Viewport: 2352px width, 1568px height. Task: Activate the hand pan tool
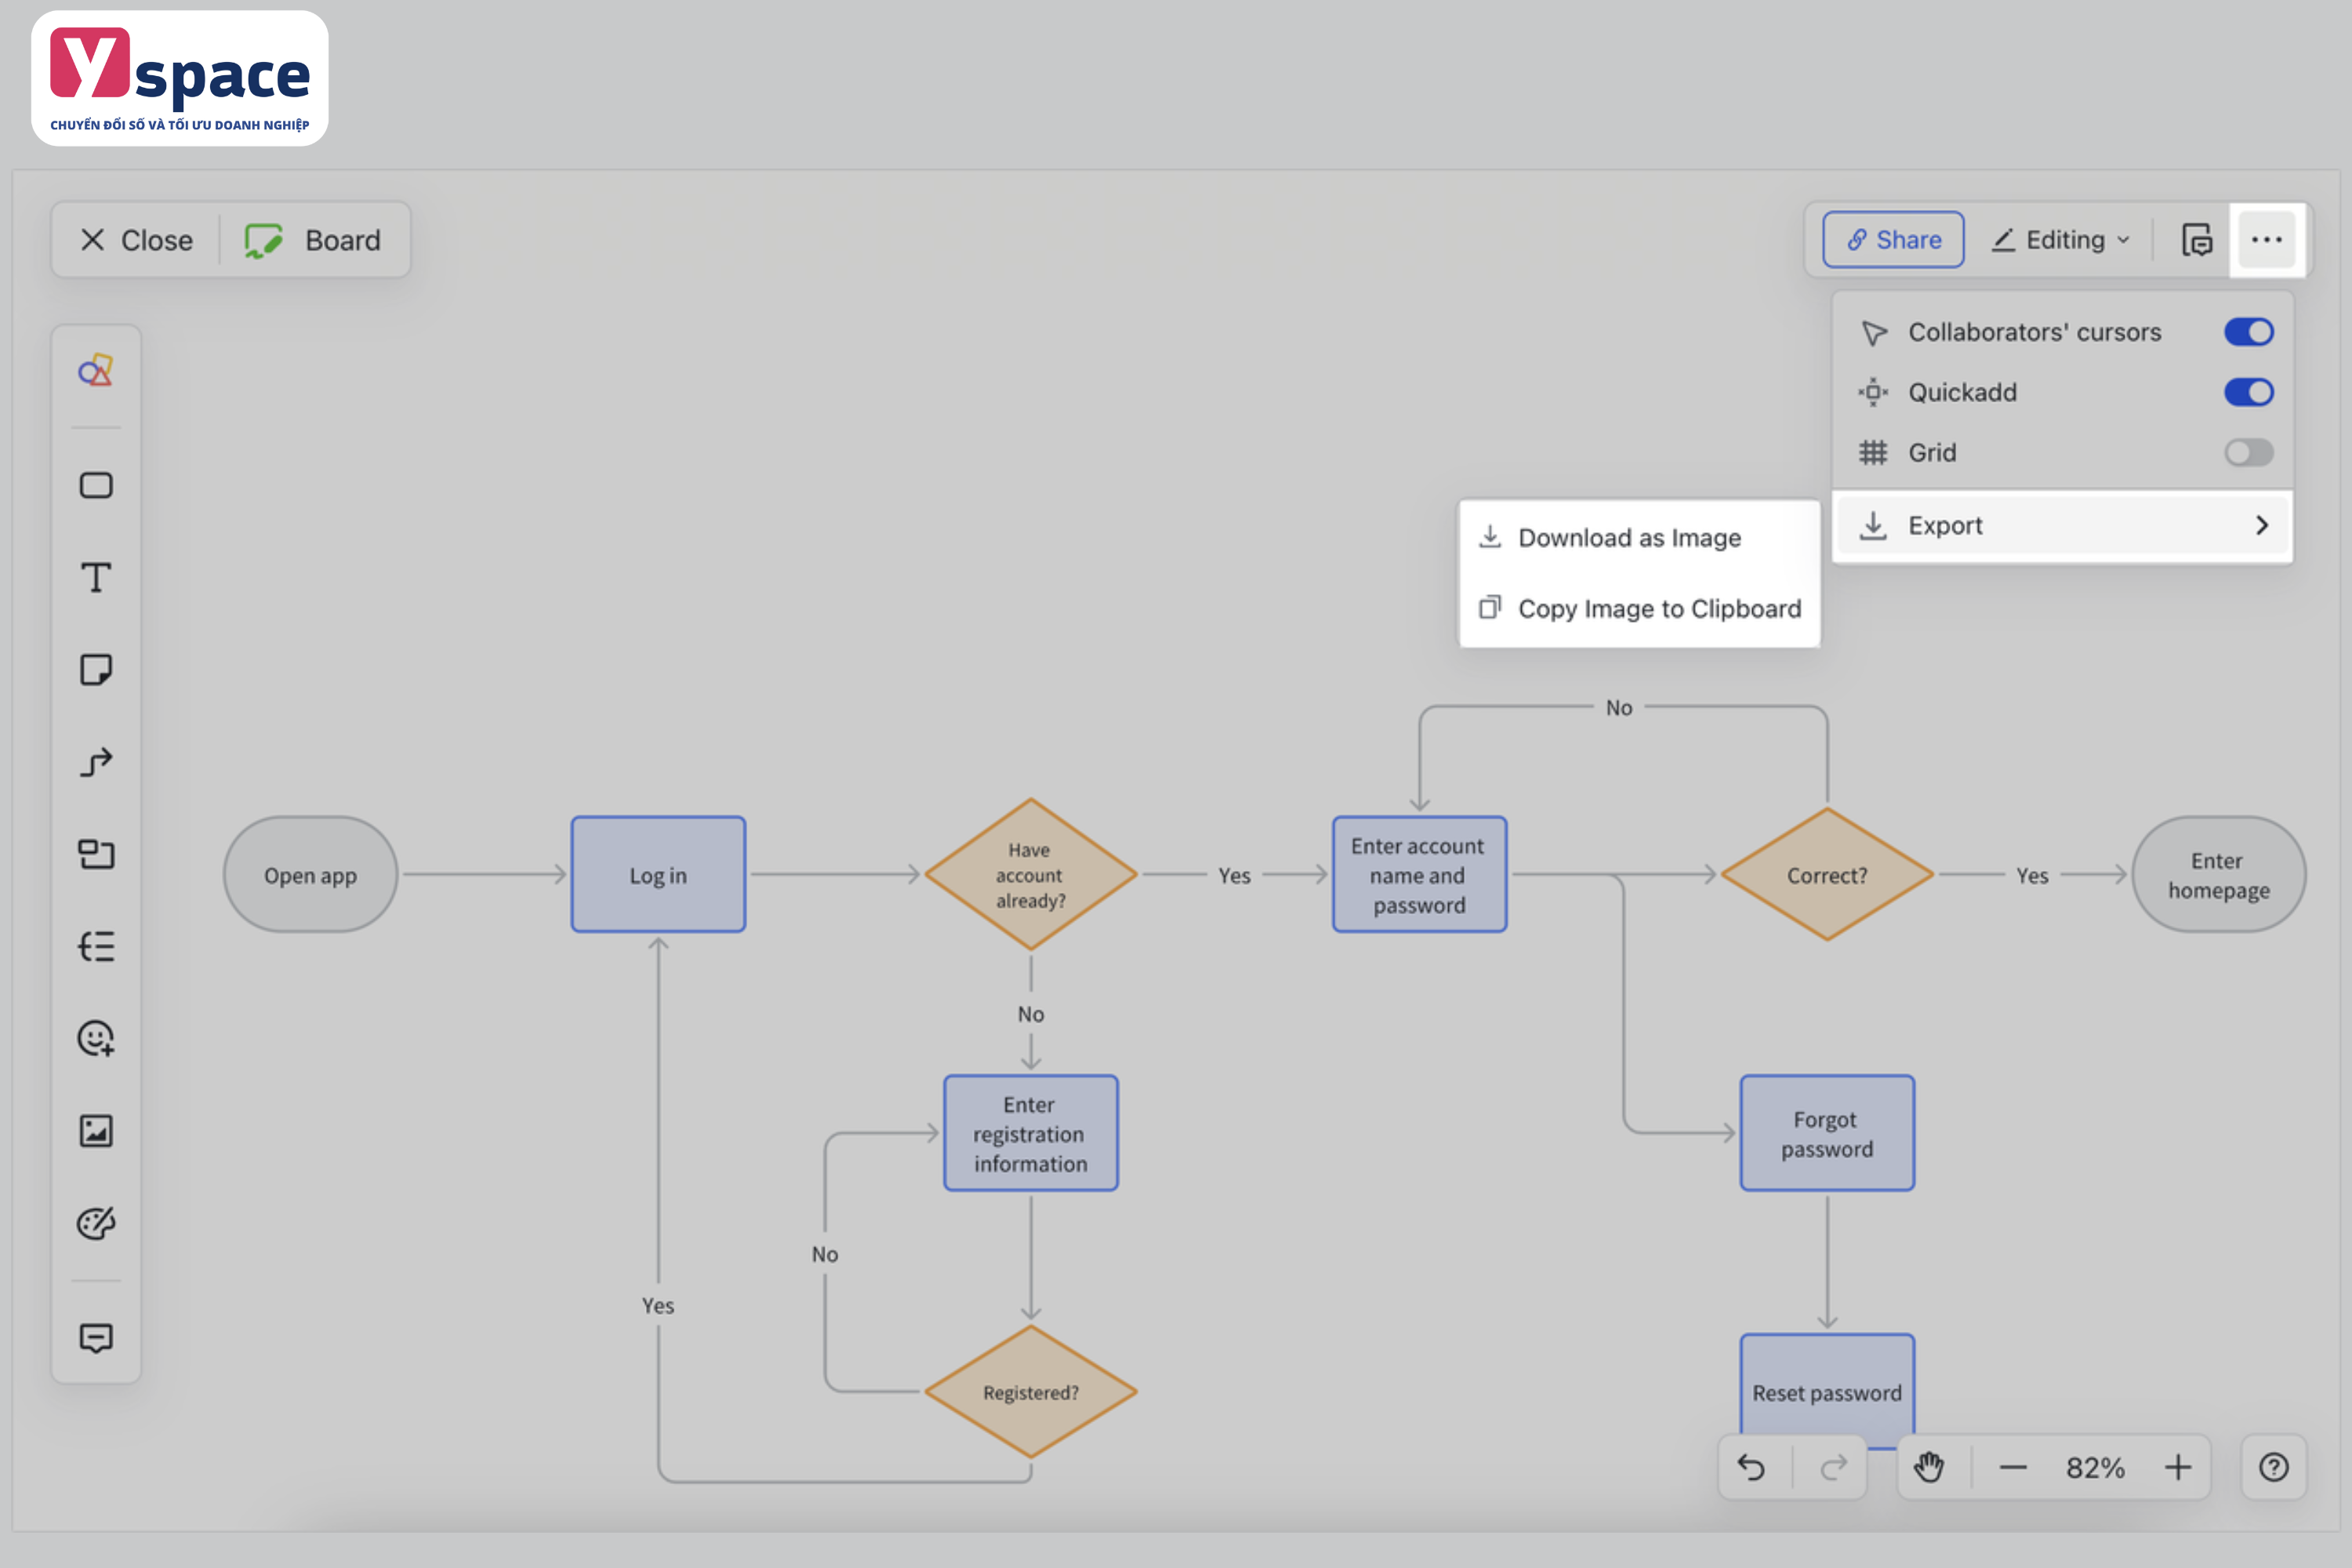1929,1467
